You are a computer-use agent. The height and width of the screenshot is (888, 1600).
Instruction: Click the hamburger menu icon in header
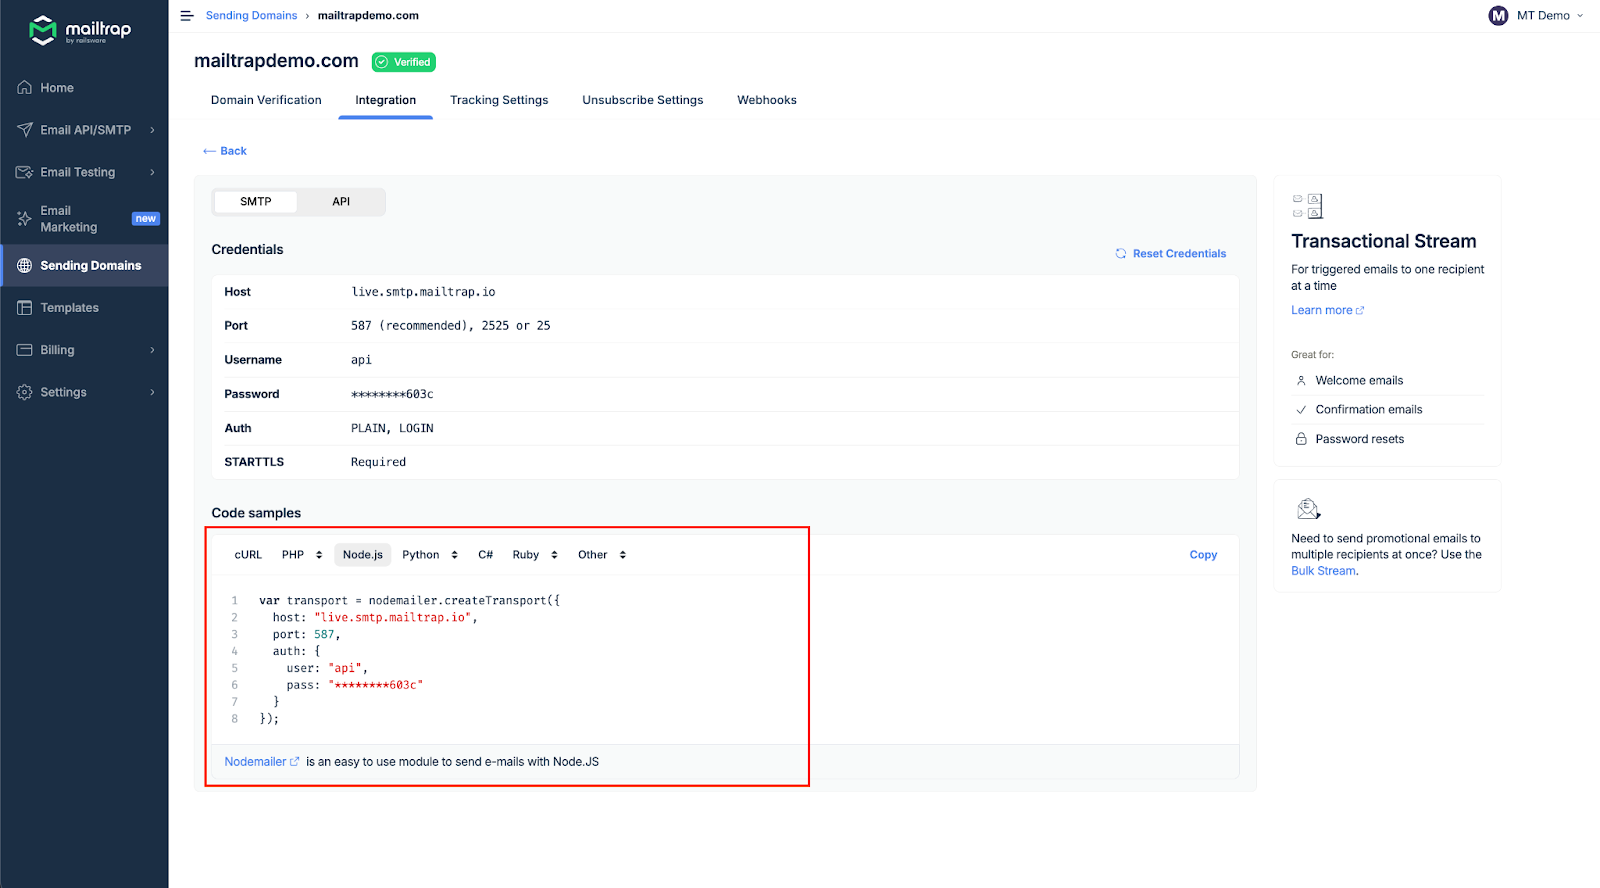(186, 16)
